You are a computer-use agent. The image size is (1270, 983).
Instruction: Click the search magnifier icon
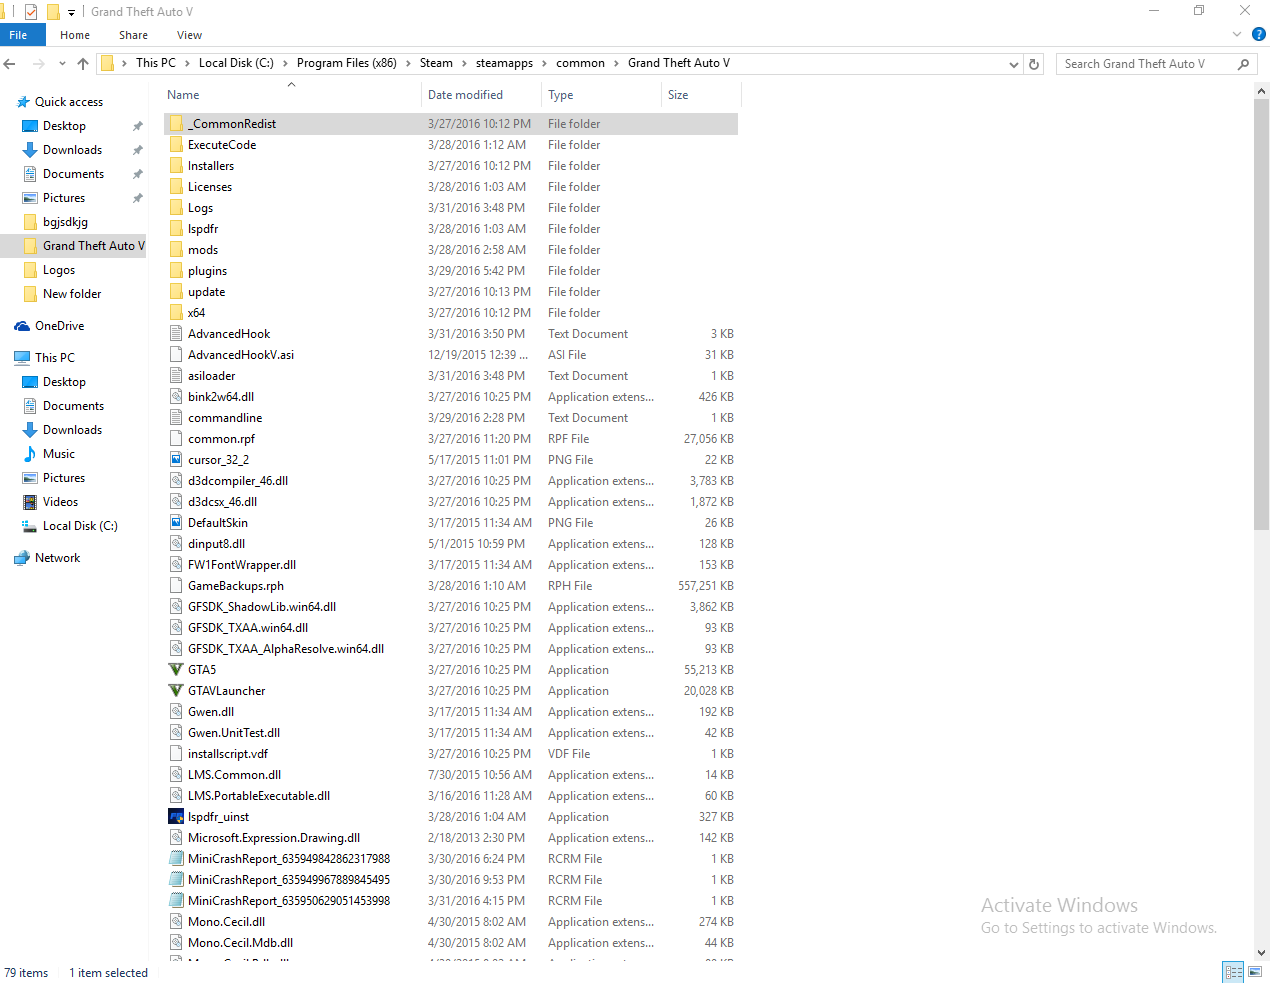(1243, 64)
